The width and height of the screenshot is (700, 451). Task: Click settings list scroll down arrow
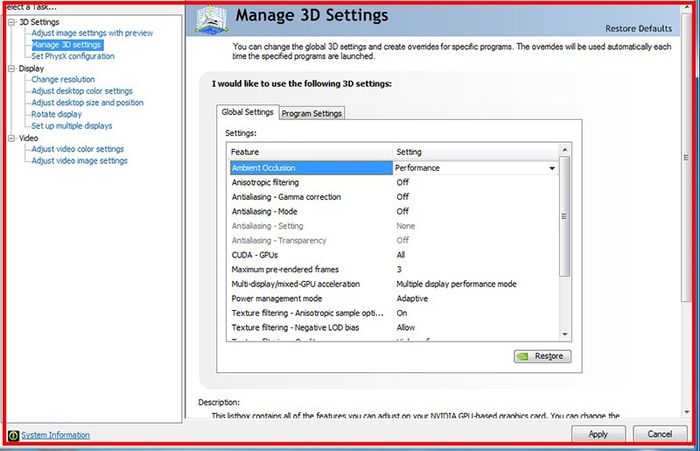(565, 334)
